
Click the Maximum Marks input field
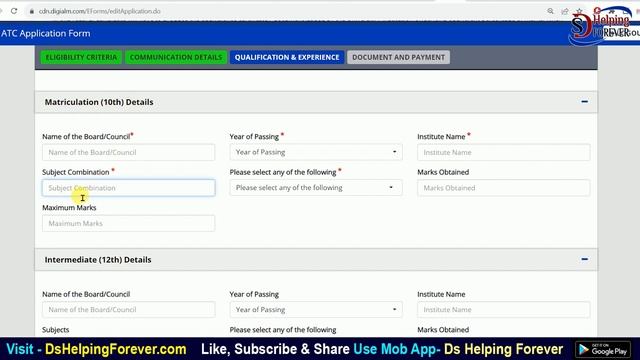[129, 223]
